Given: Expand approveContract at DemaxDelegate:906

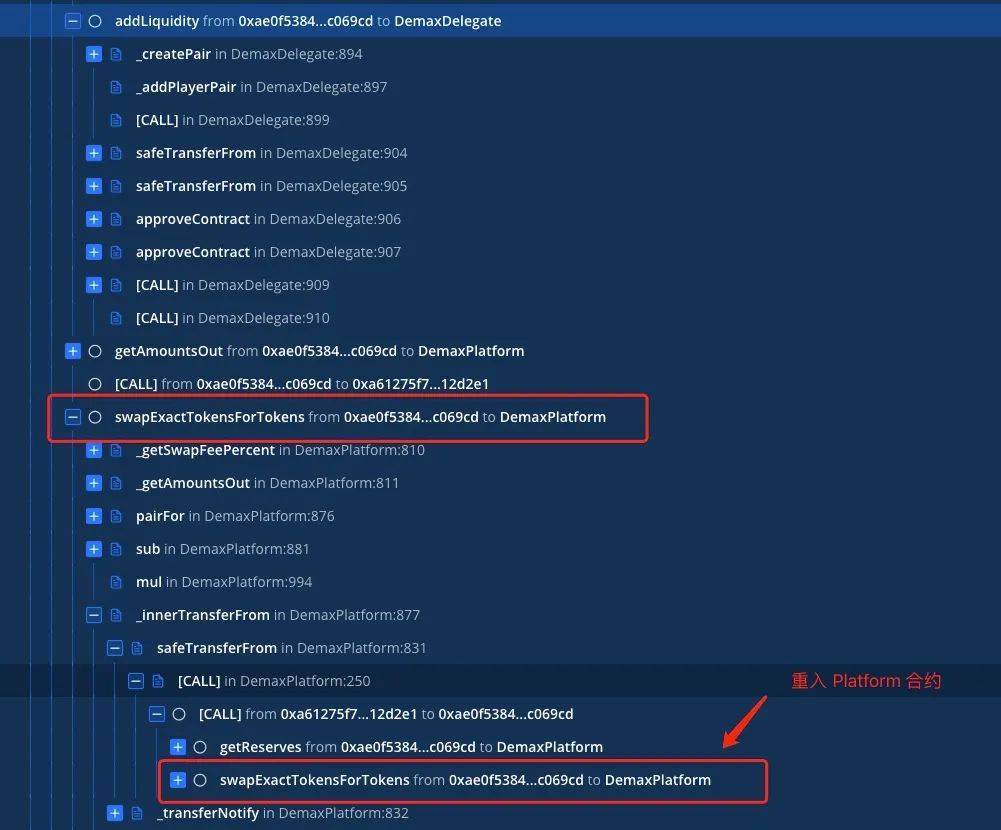Looking at the screenshot, I should point(93,219).
